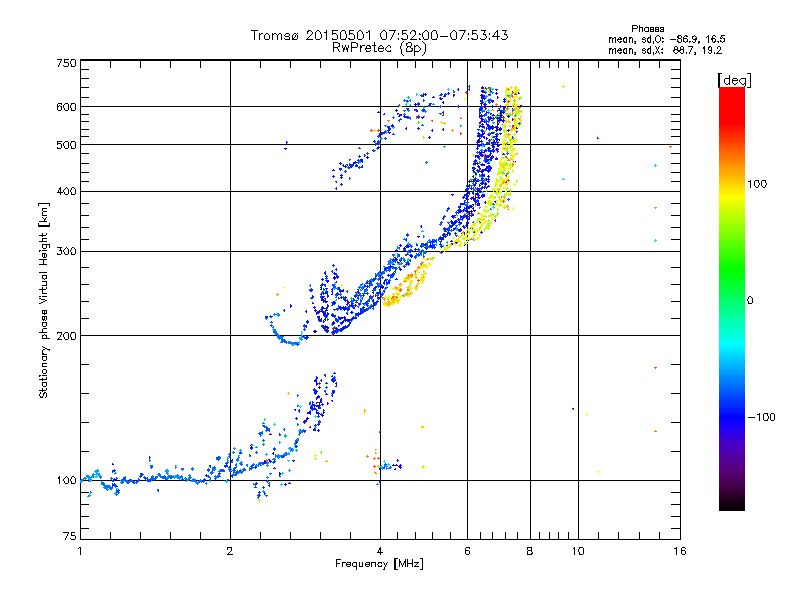Click the plot title 'Tromsø 20150501 07:52:00-07:53:43'
Viewport: 800px width, 600px height.
click(x=380, y=35)
